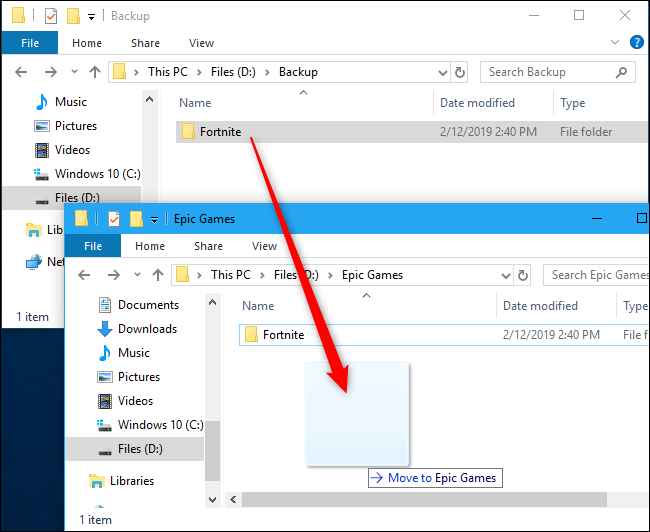Click Search Backup input field

(558, 72)
